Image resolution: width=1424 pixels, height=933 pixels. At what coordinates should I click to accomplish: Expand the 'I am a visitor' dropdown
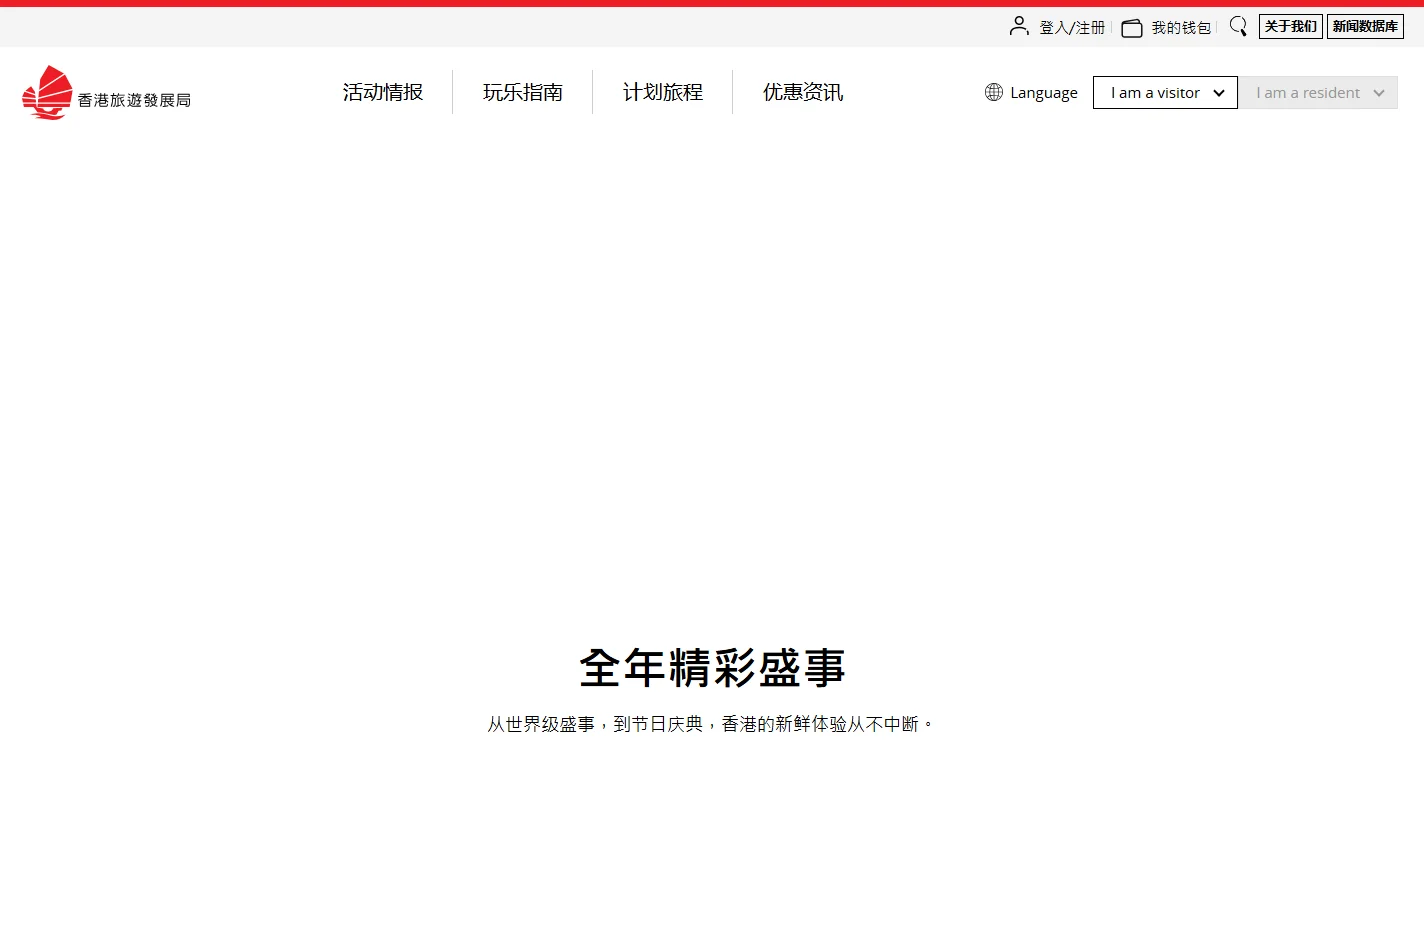pos(1165,92)
